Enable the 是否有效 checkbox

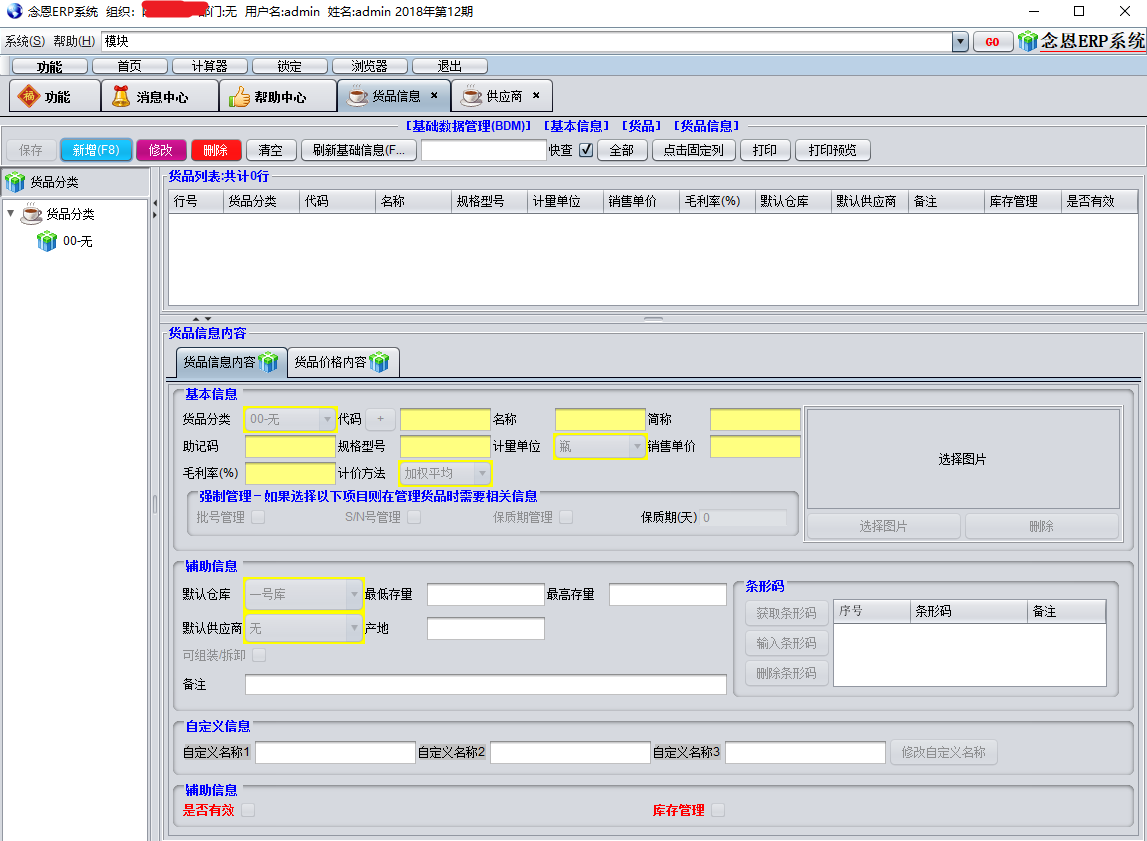tap(248, 810)
